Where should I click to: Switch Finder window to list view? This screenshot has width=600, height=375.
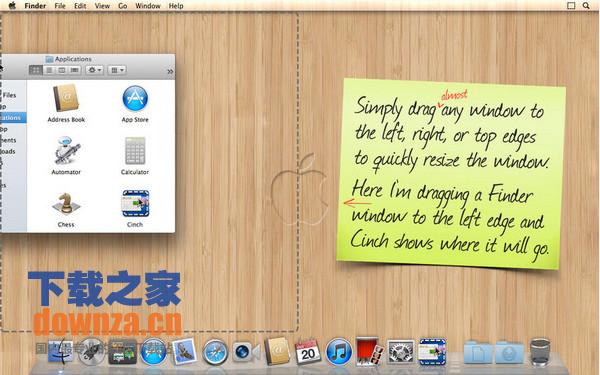click(x=49, y=70)
